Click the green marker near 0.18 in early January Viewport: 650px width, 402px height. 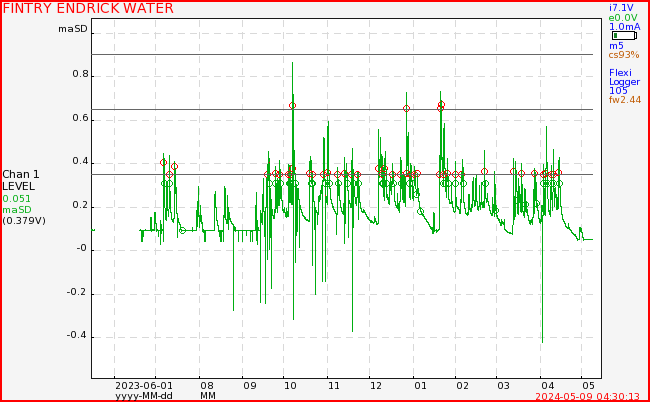(x=421, y=211)
